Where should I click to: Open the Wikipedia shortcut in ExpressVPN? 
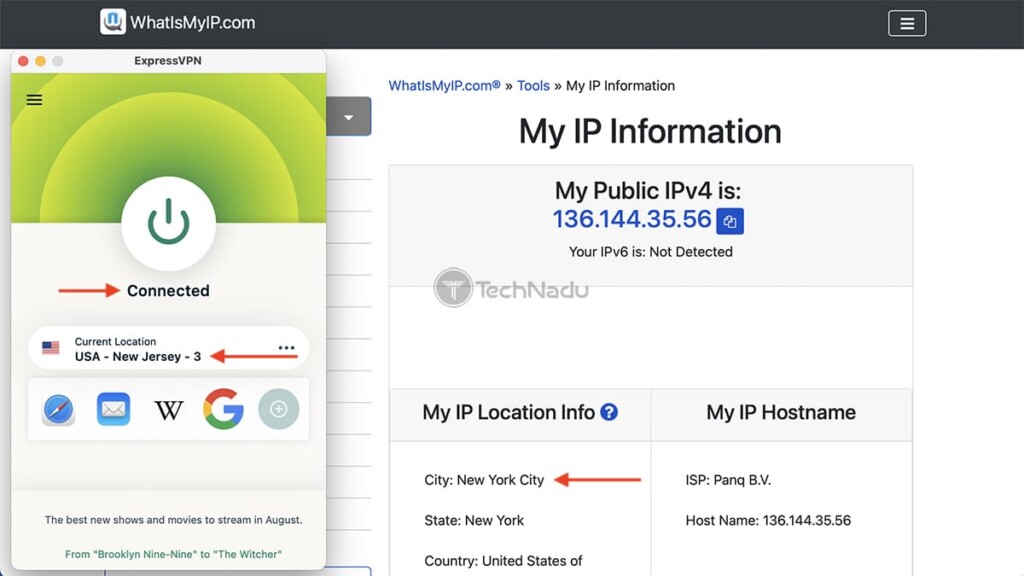coord(168,409)
